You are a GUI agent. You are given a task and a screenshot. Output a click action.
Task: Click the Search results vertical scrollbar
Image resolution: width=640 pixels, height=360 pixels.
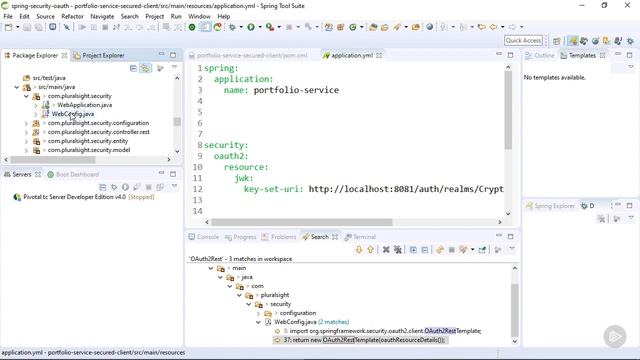tap(514, 310)
